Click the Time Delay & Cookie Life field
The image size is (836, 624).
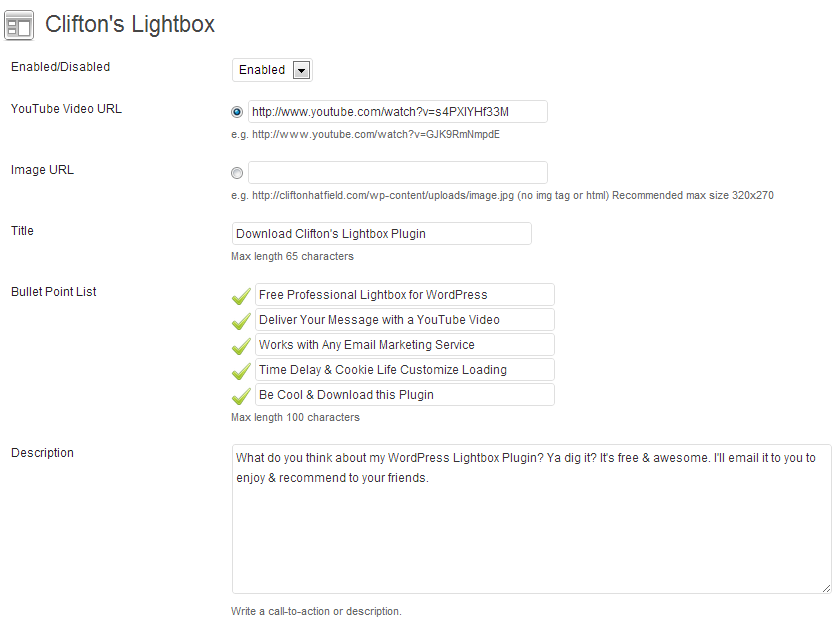[x=405, y=370]
